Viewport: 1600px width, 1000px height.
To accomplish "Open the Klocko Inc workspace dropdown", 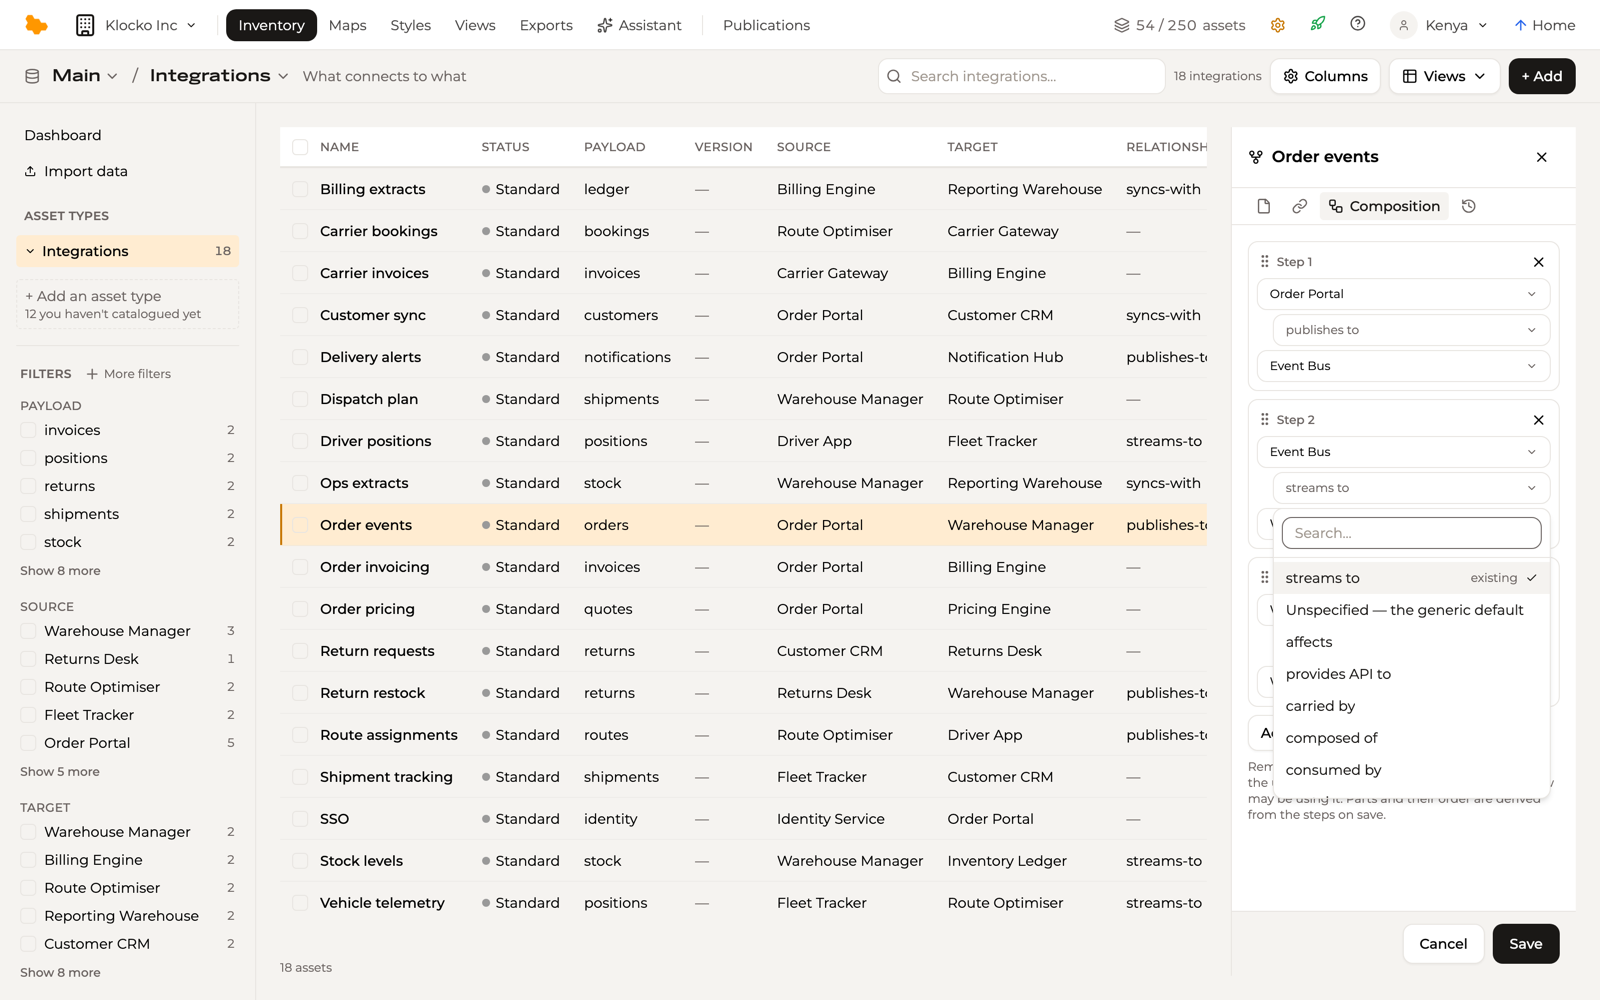I will [x=137, y=25].
